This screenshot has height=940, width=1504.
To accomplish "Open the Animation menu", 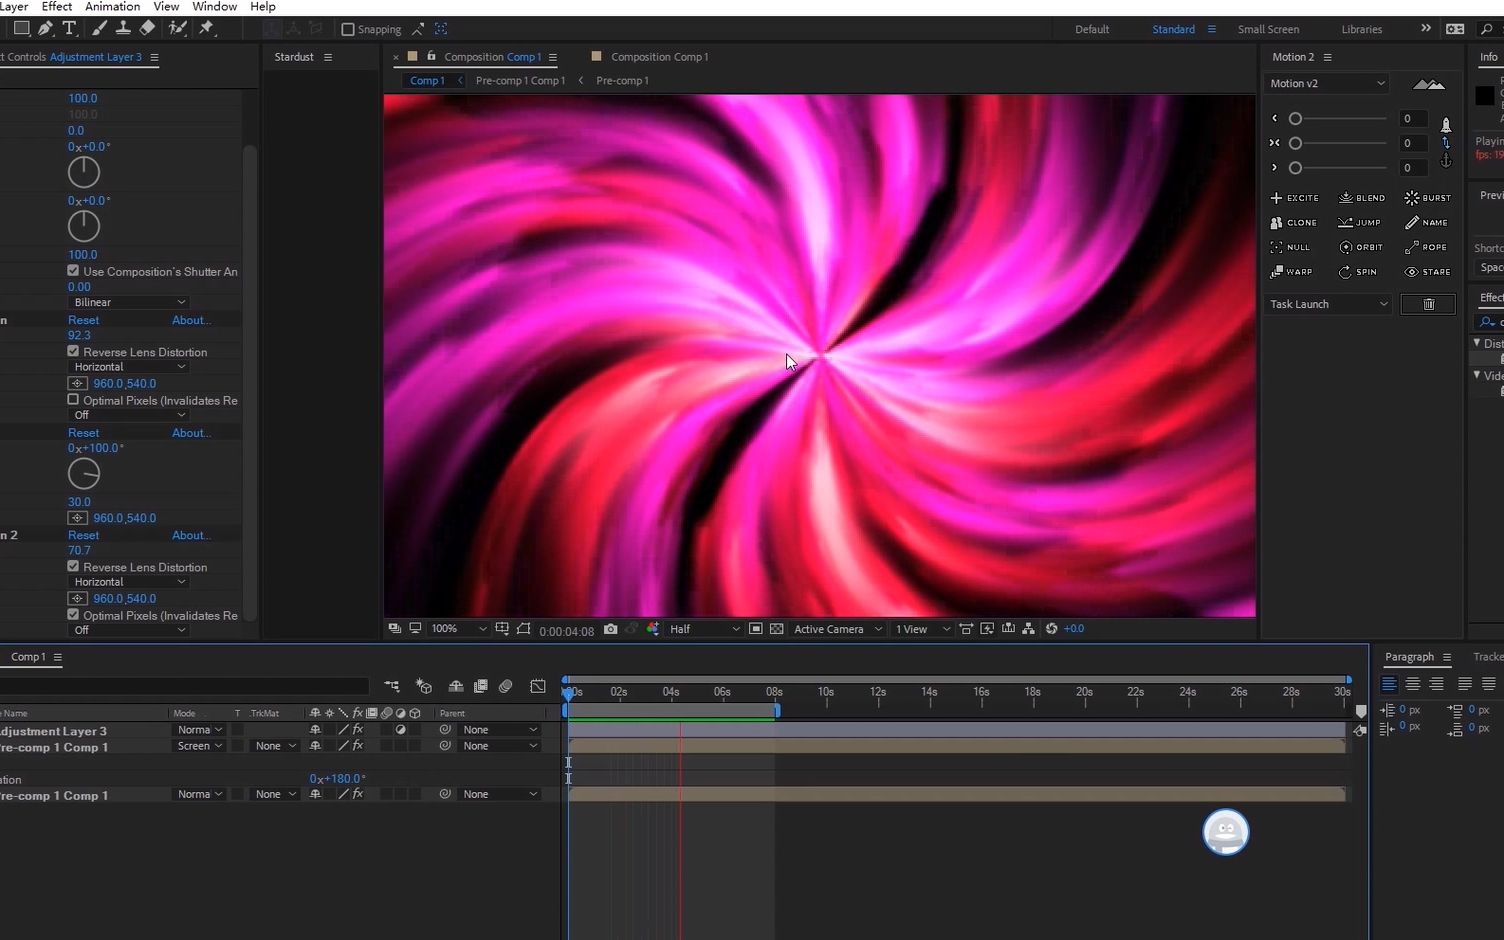I will pyautogui.click(x=112, y=7).
